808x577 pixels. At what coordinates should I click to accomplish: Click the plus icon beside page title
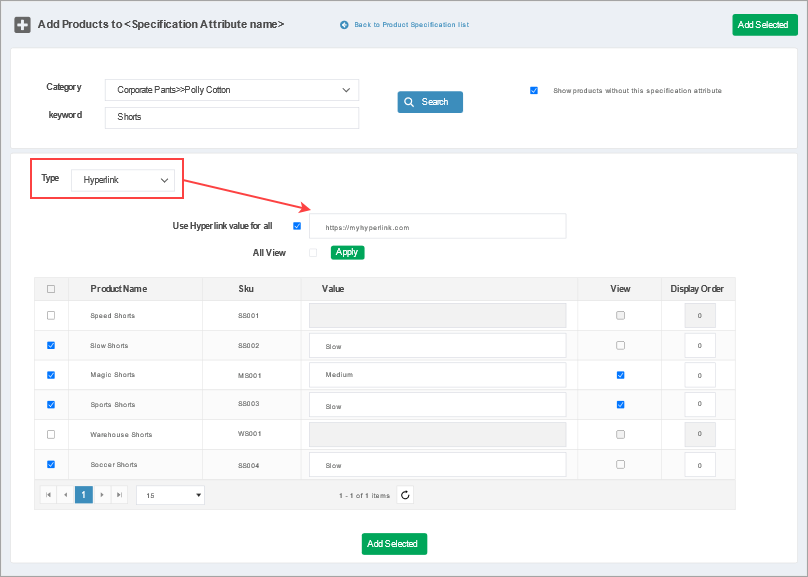coord(22,25)
